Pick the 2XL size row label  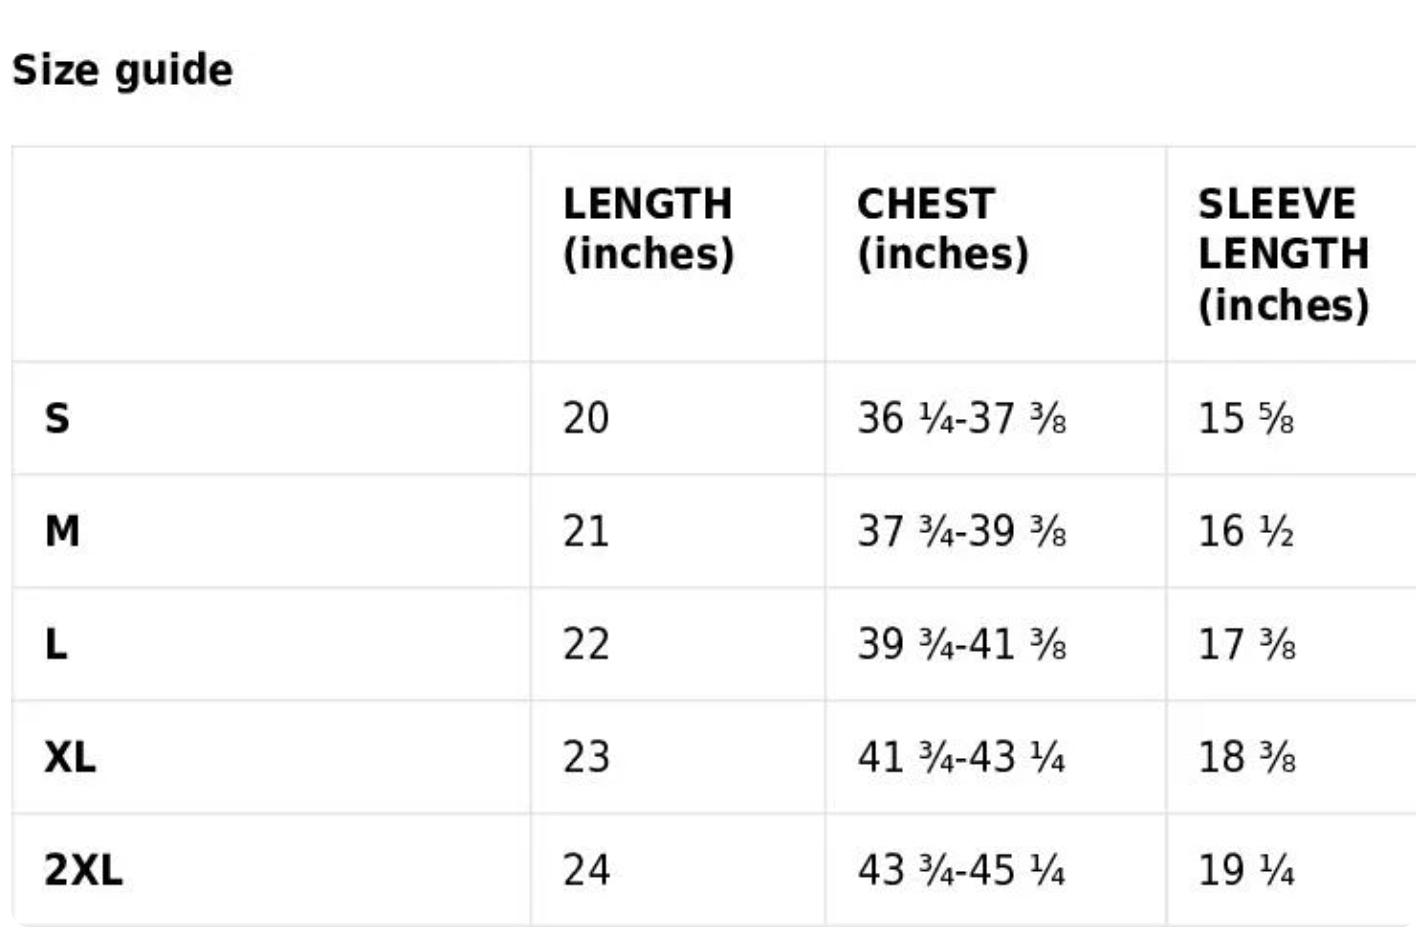click(83, 870)
